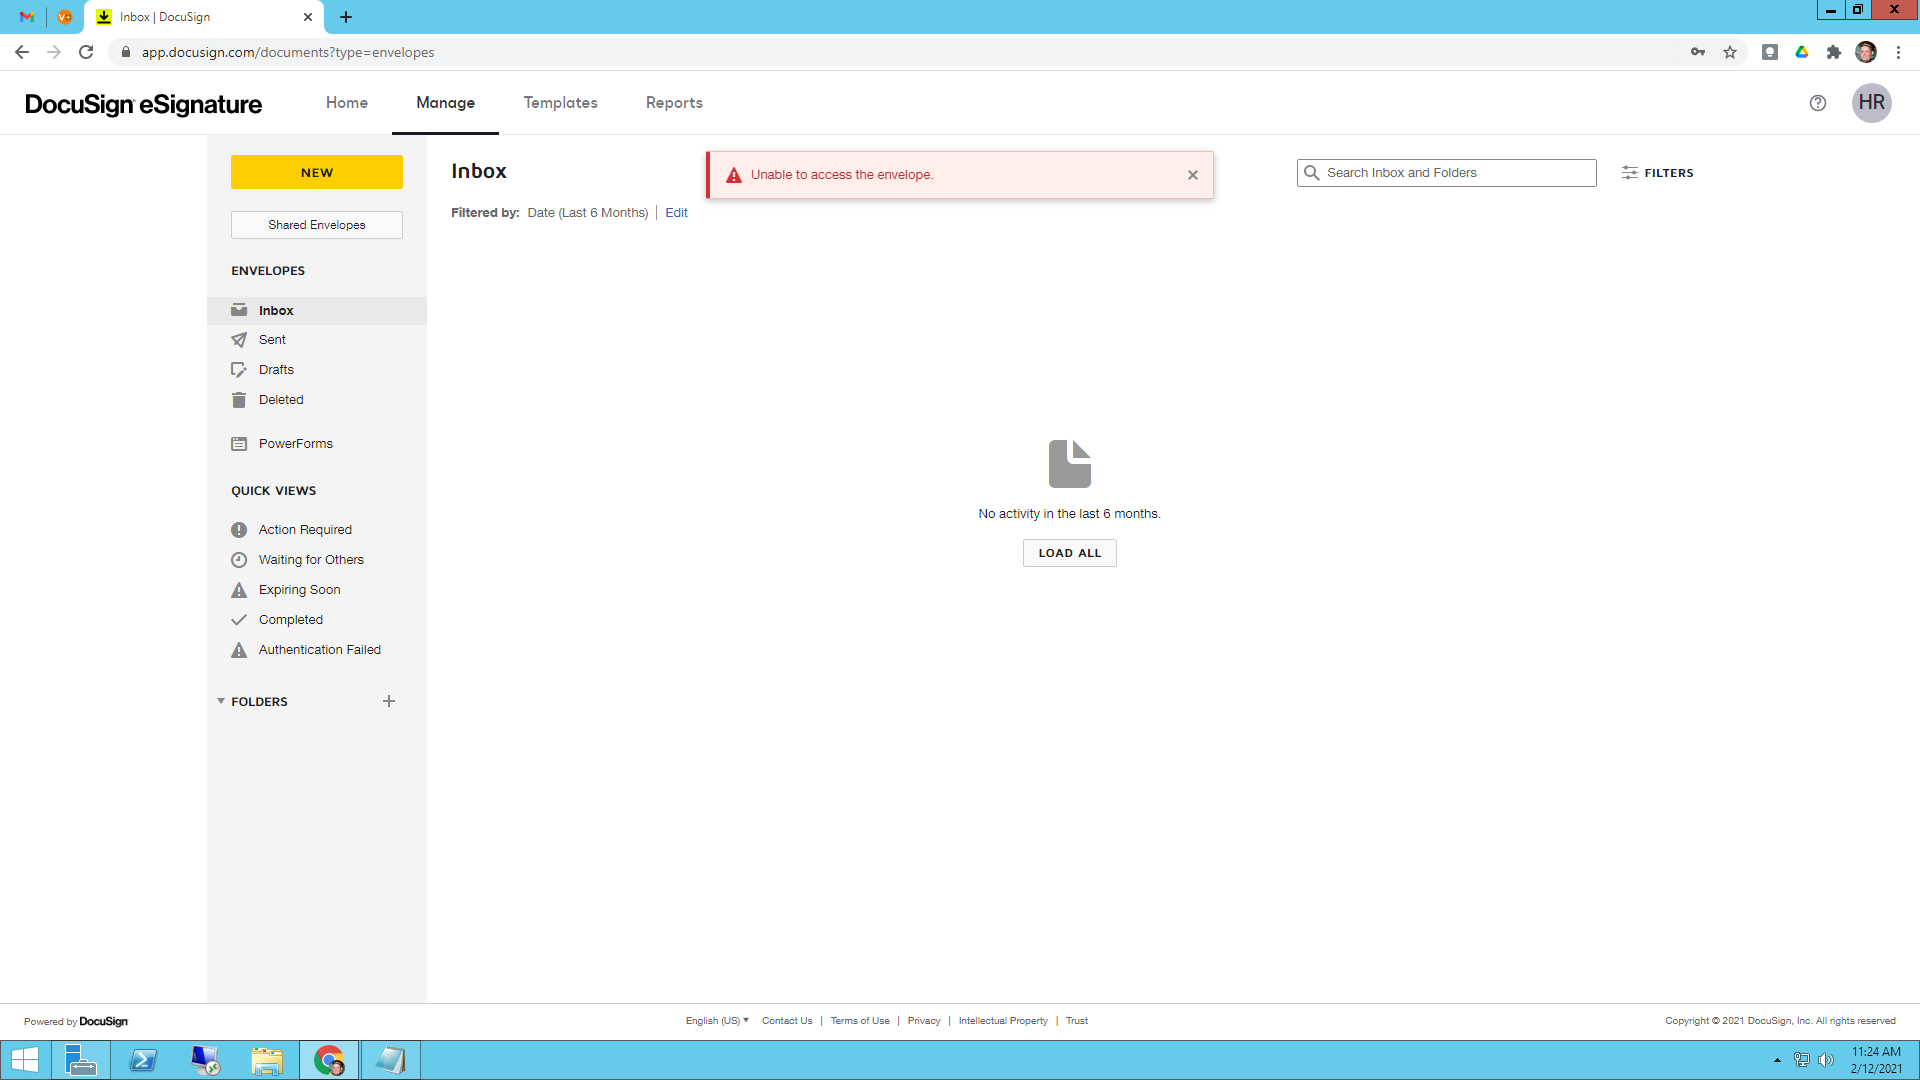Screen dimensions: 1920x1080
Task: Click the Chrome taskbar icon
Action: tap(329, 1060)
